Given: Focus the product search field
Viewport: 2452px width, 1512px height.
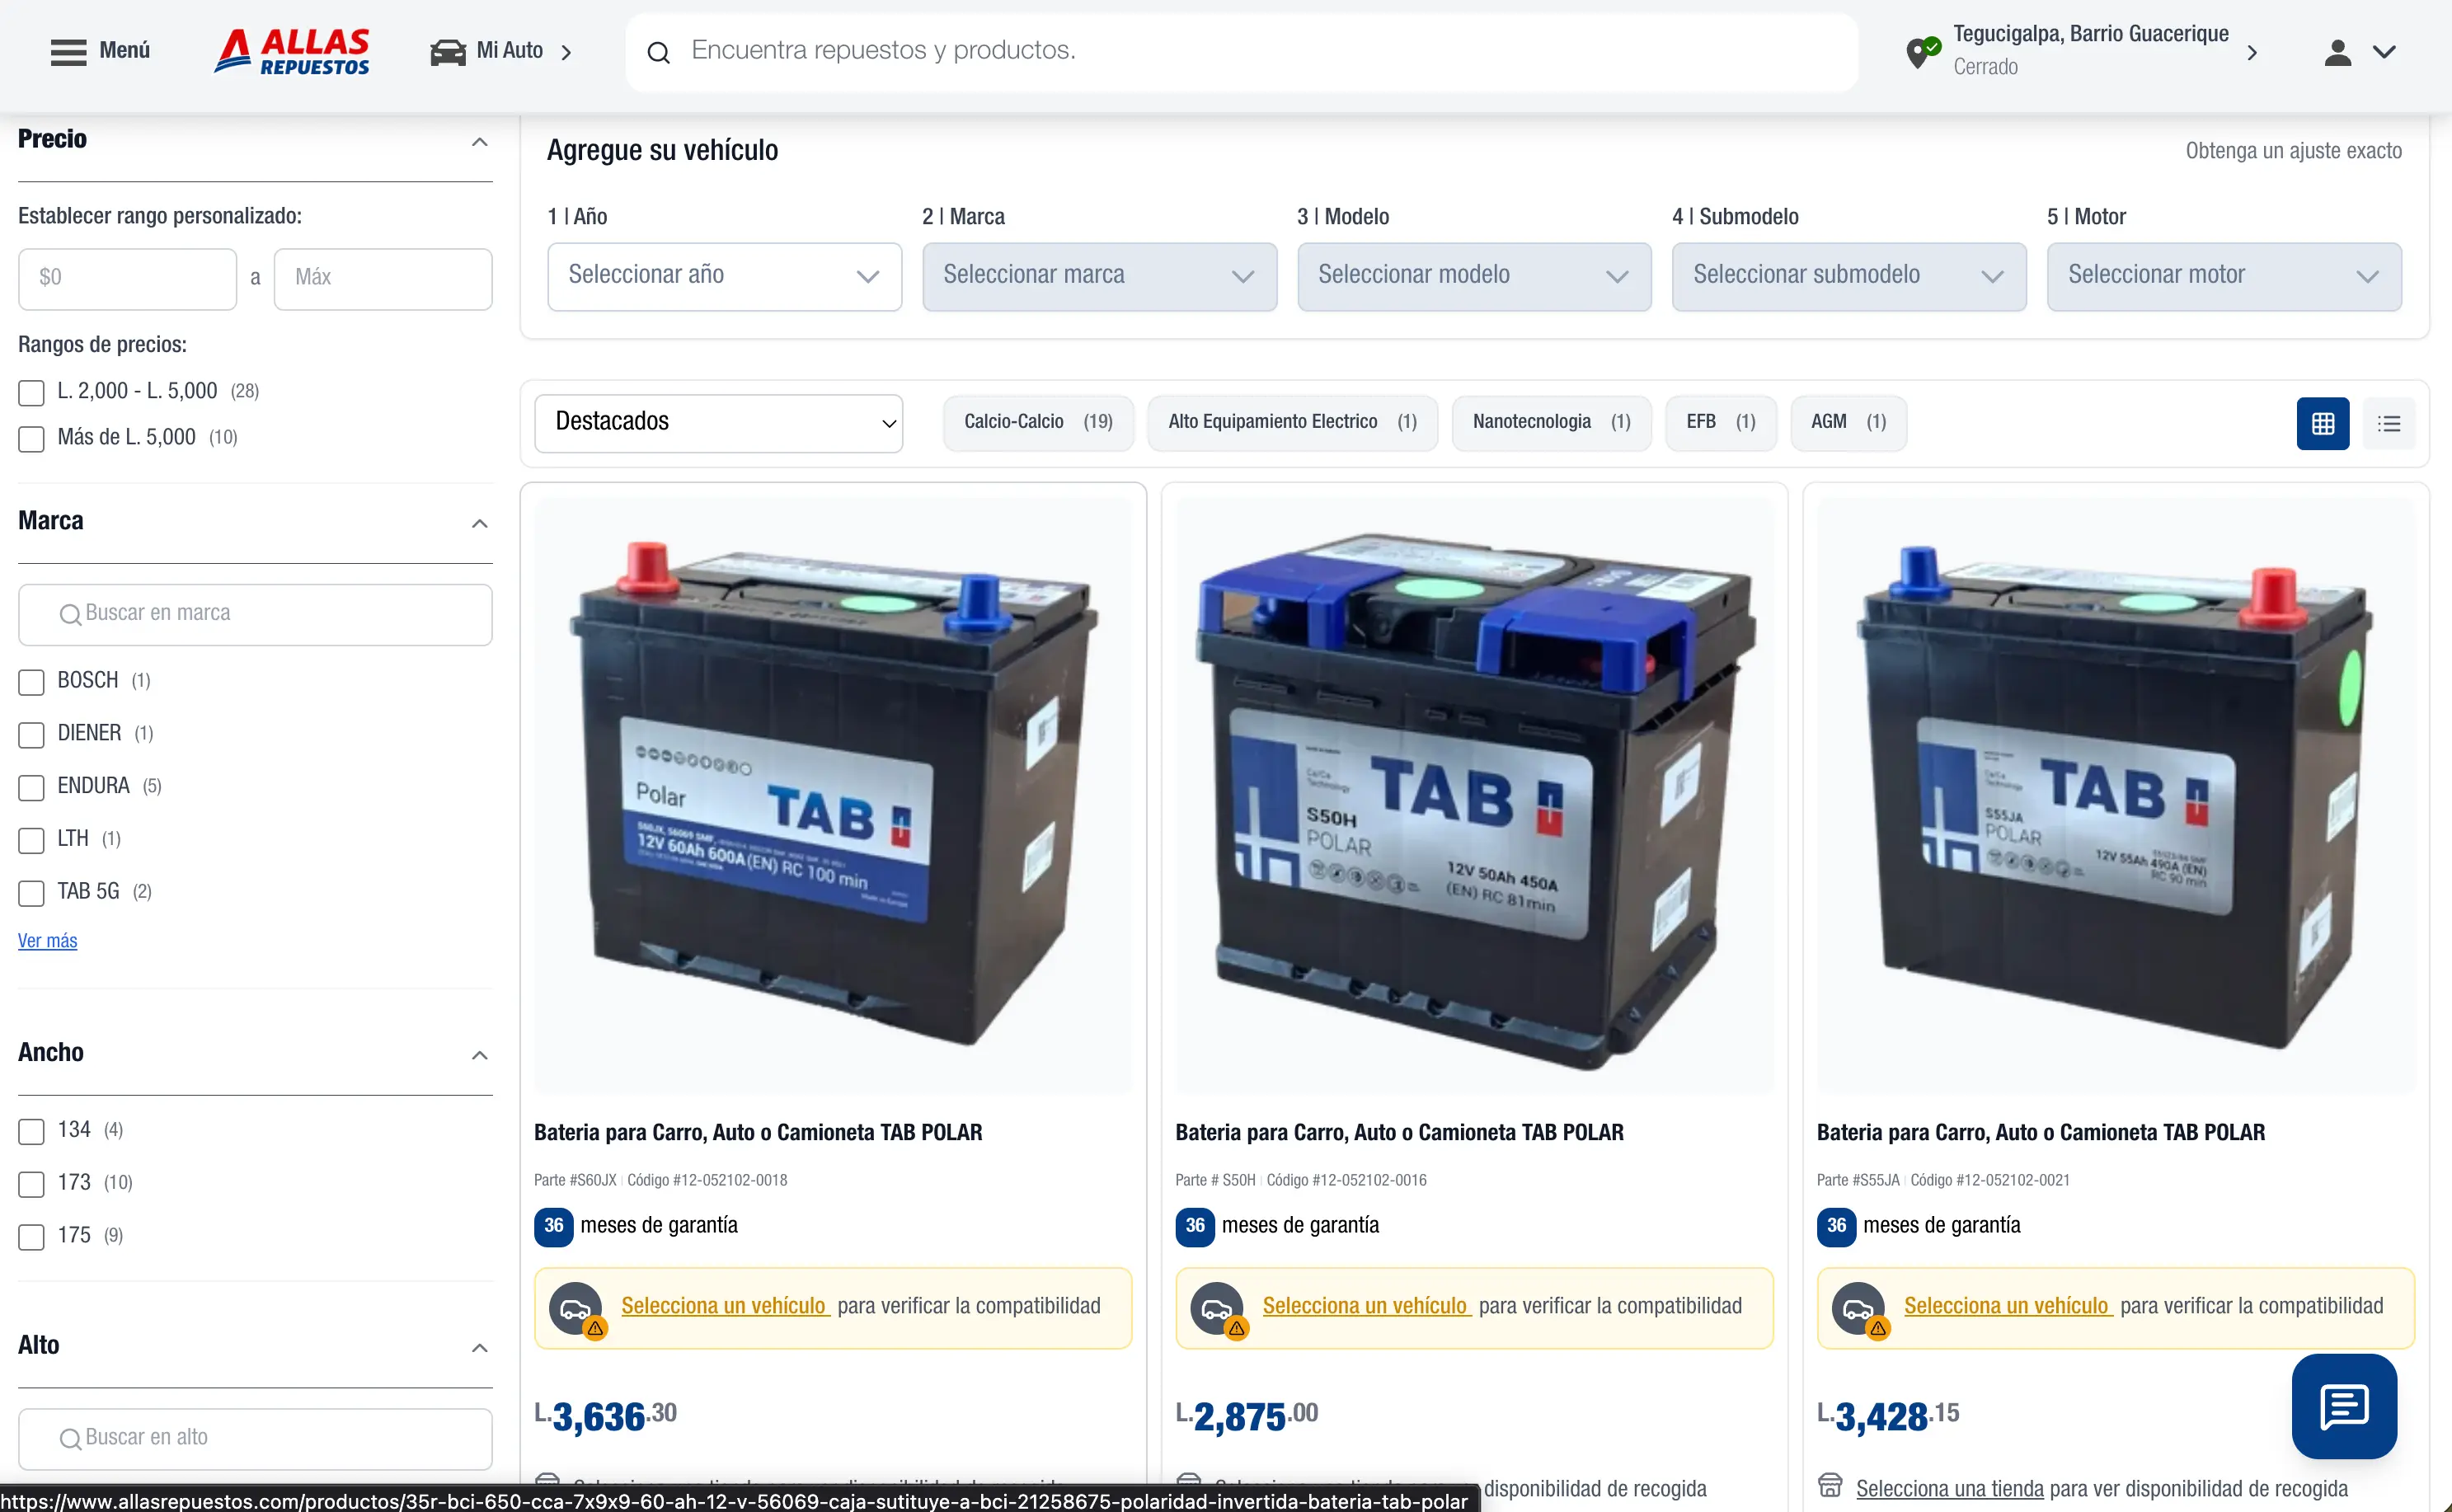Looking at the screenshot, I should click(x=1241, y=51).
